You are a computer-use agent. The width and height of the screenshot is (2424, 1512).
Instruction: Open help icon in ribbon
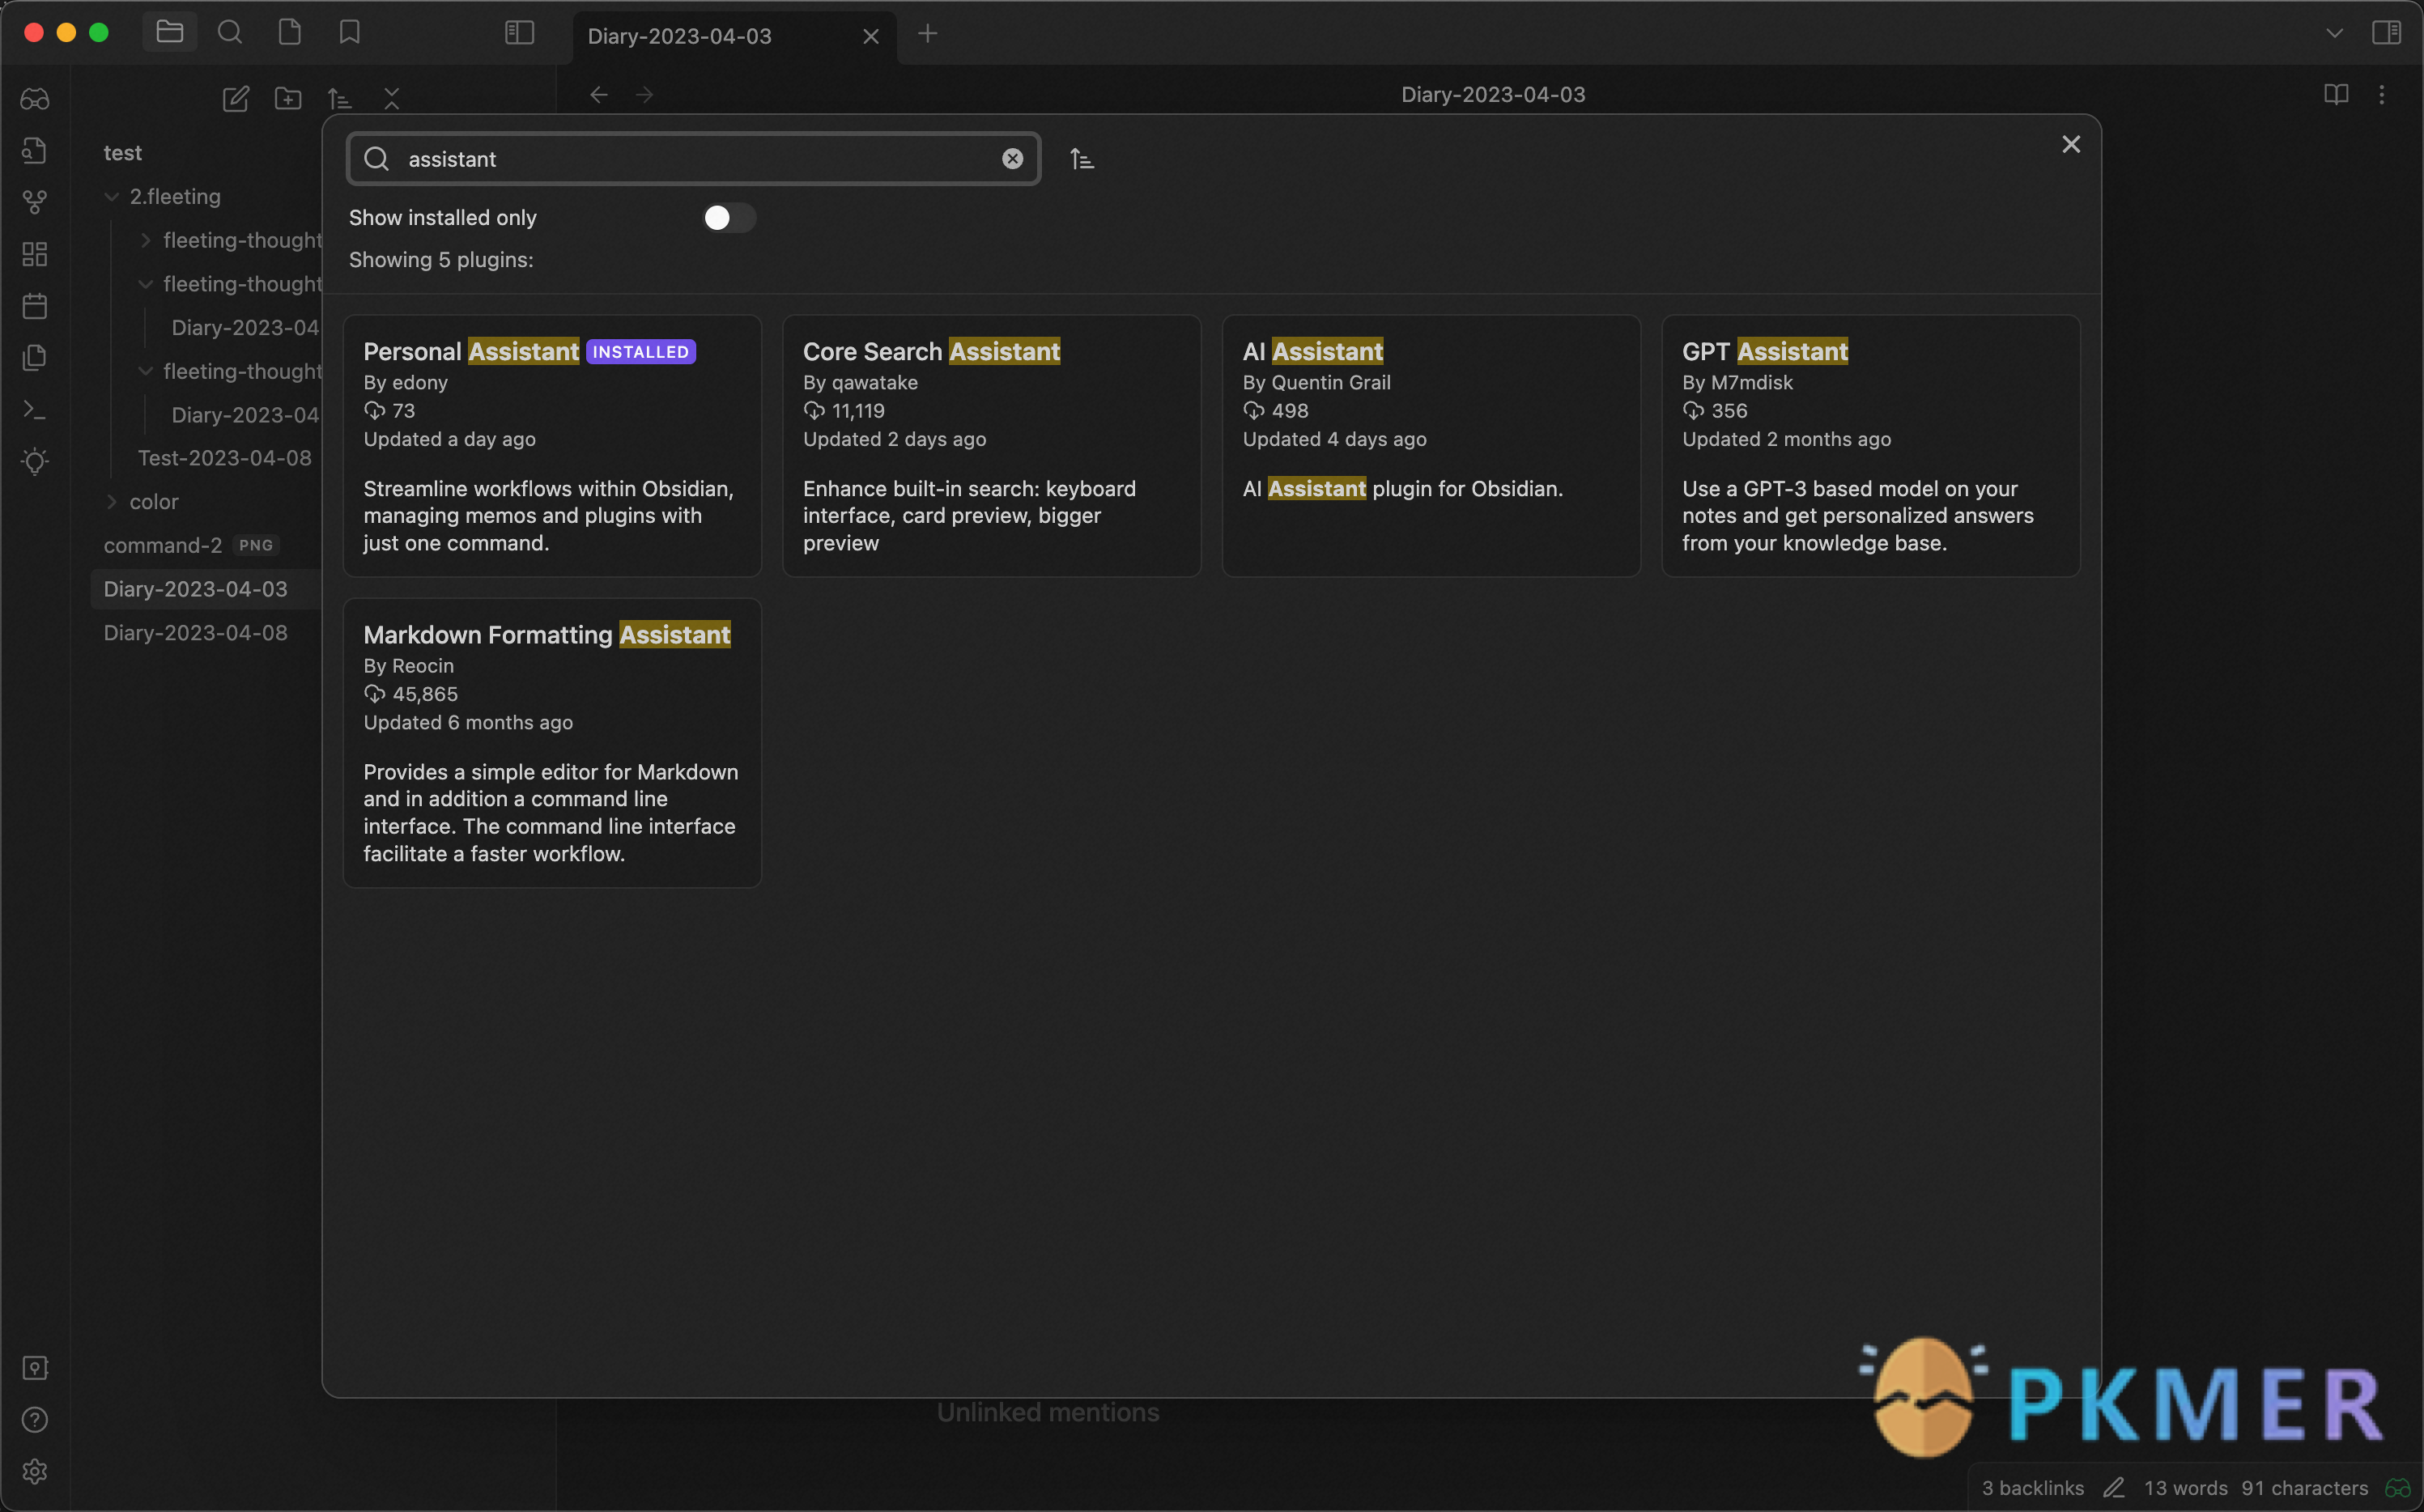(35, 1419)
